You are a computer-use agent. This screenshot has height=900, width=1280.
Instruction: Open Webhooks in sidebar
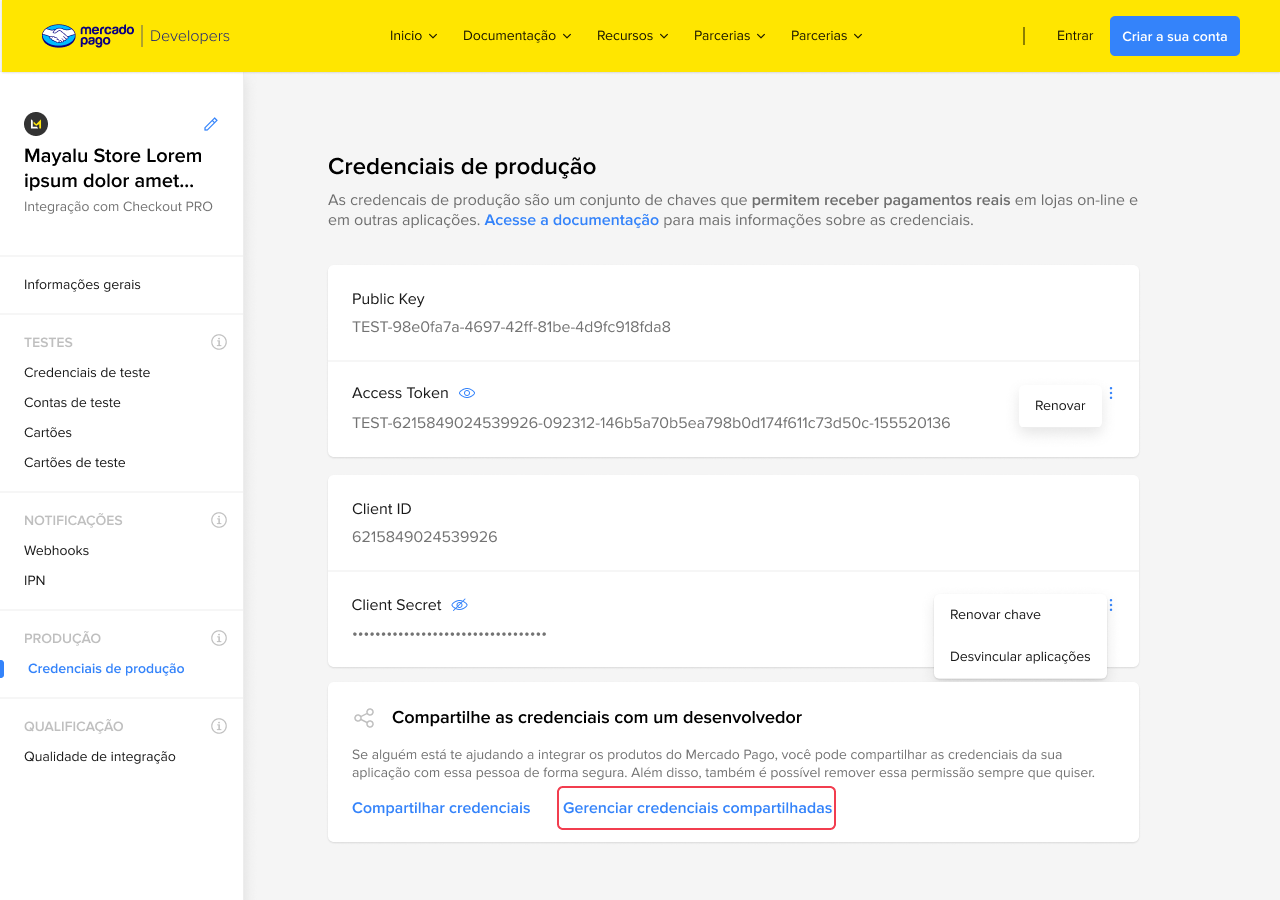(x=57, y=551)
